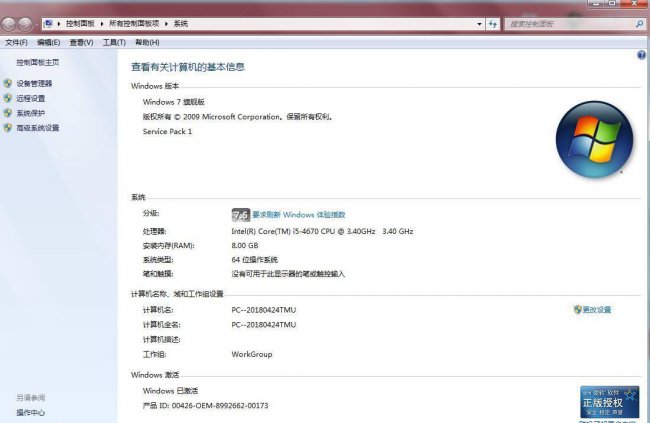Open help via blue question mark icon
The width and height of the screenshot is (650, 423).
[x=641, y=55]
